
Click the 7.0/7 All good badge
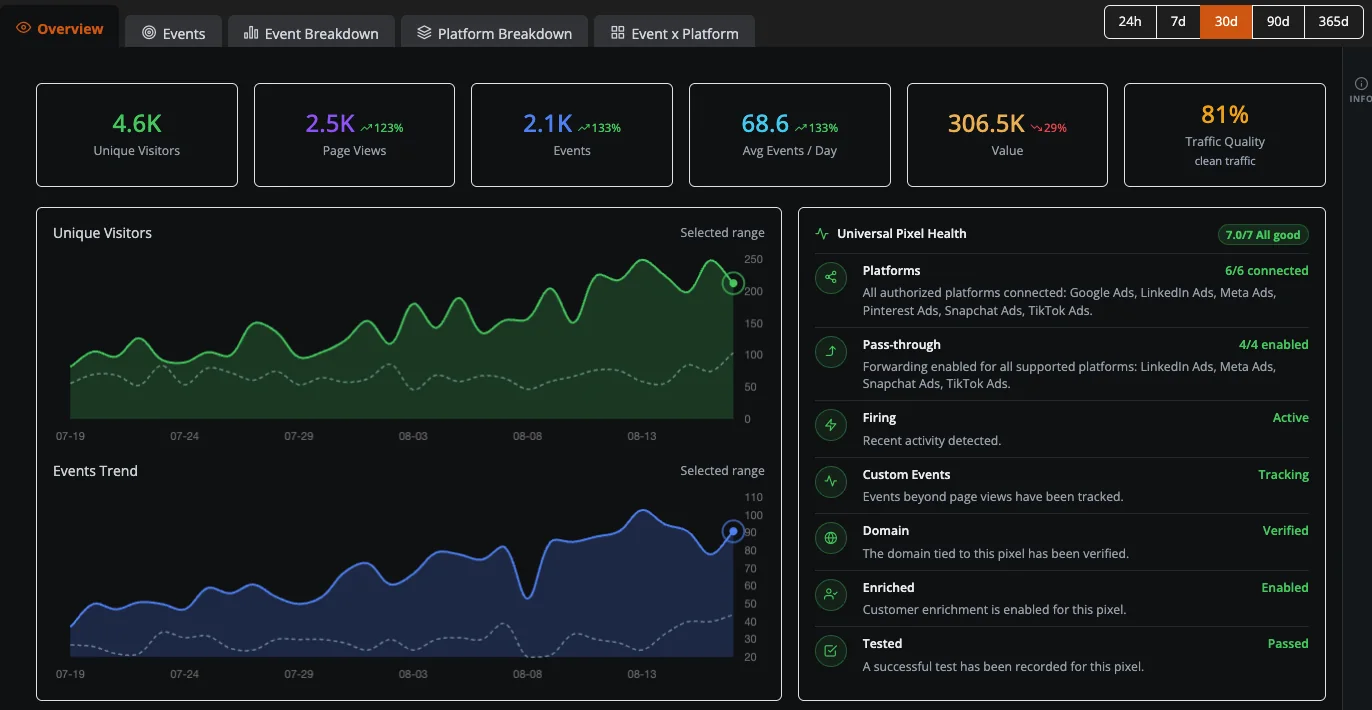click(1263, 235)
